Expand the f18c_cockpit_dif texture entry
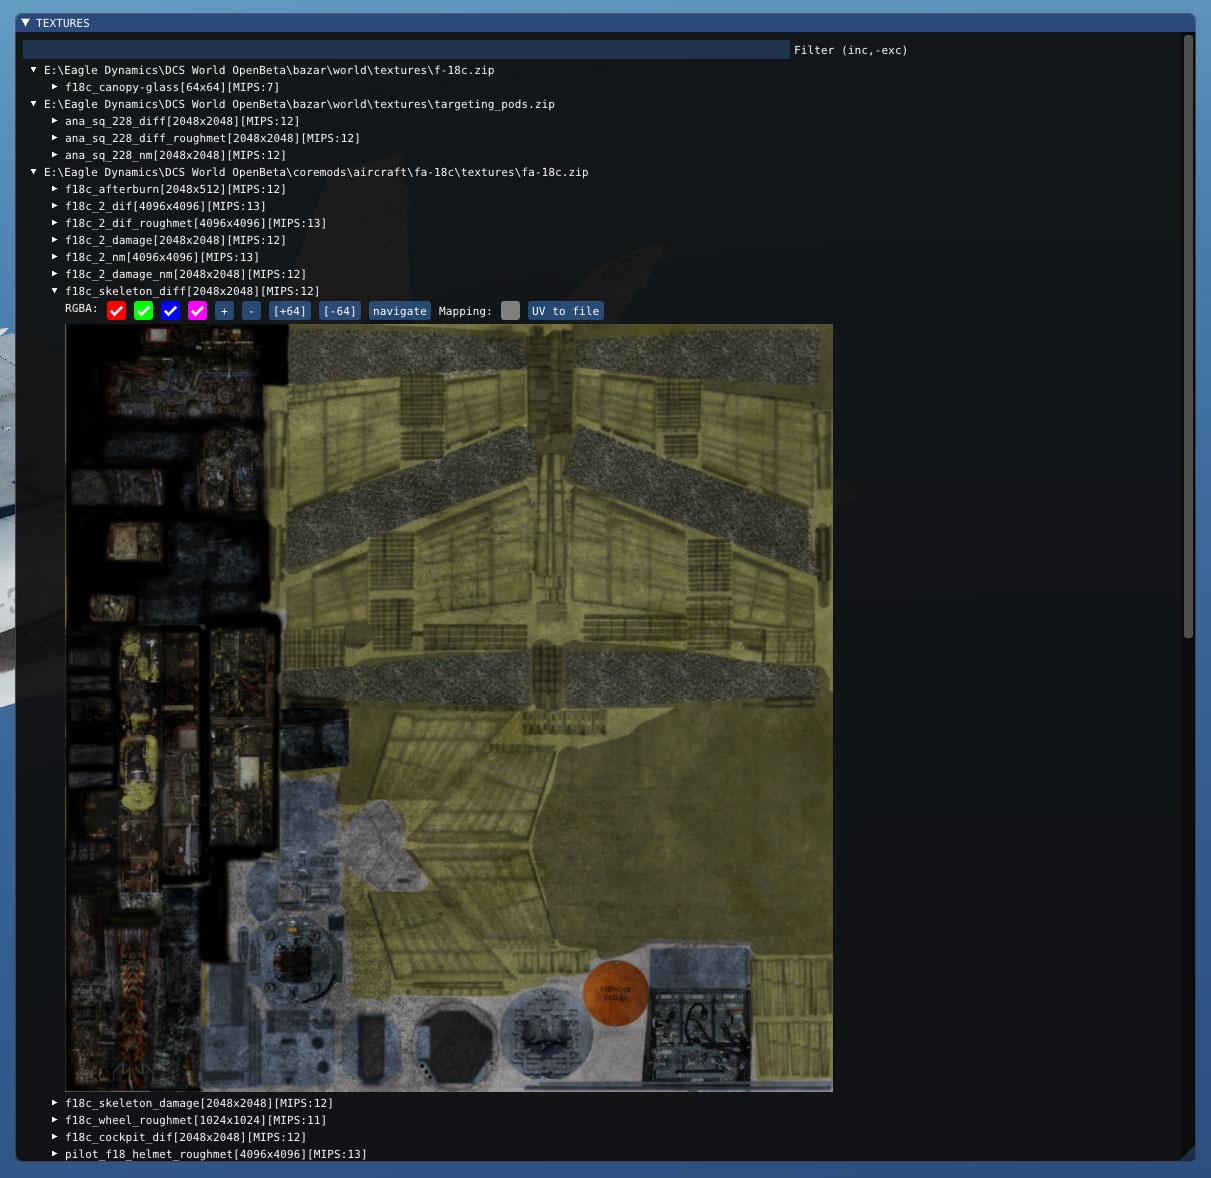The width and height of the screenshot is (1211, 1178). (55, 1137)
